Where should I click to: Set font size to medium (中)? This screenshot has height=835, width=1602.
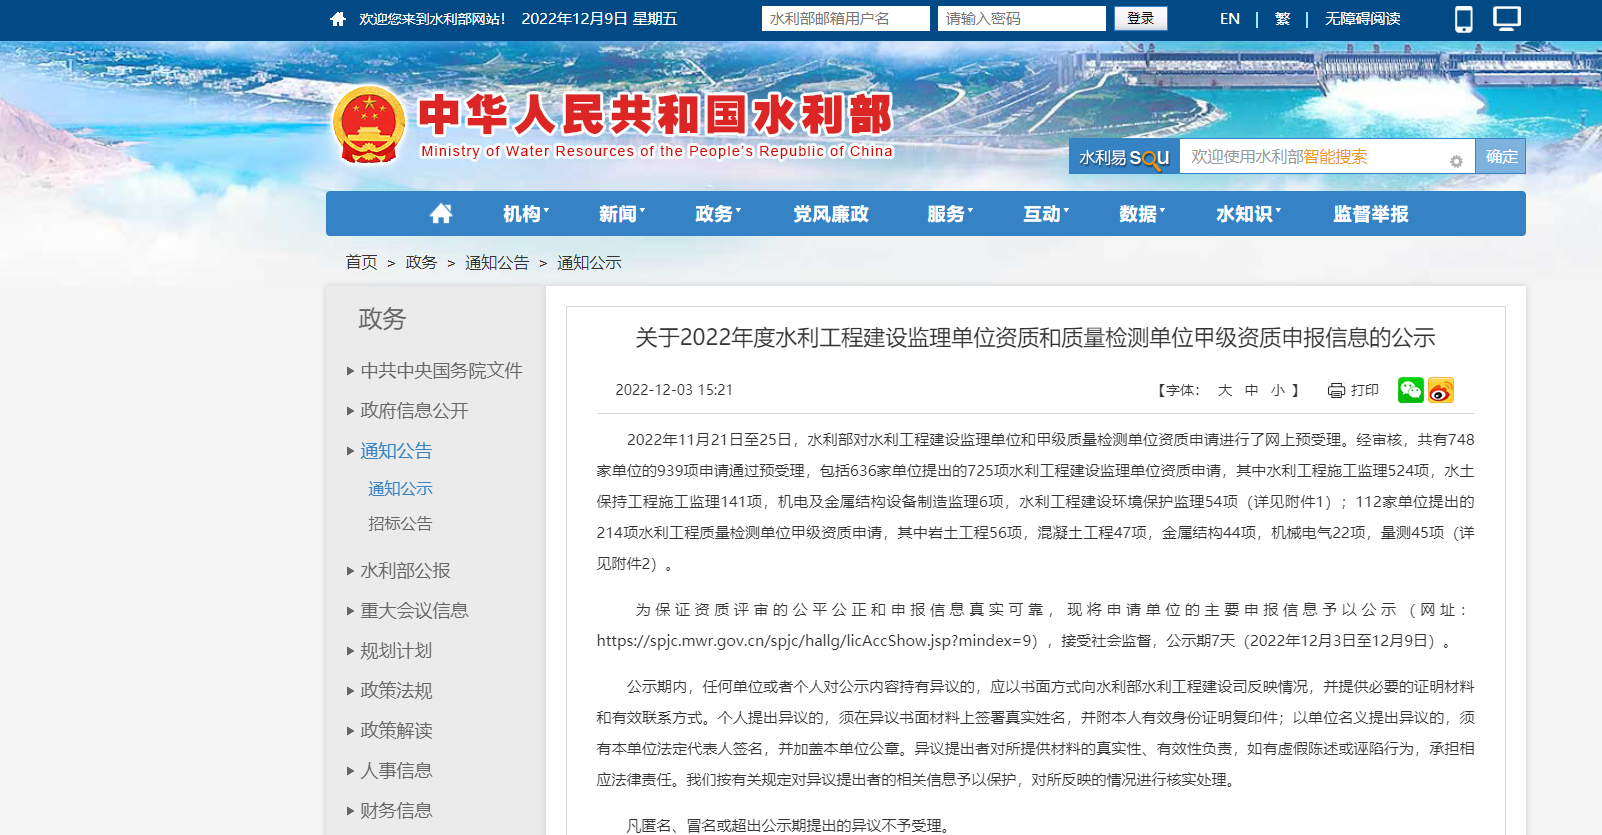[1251, 390]
